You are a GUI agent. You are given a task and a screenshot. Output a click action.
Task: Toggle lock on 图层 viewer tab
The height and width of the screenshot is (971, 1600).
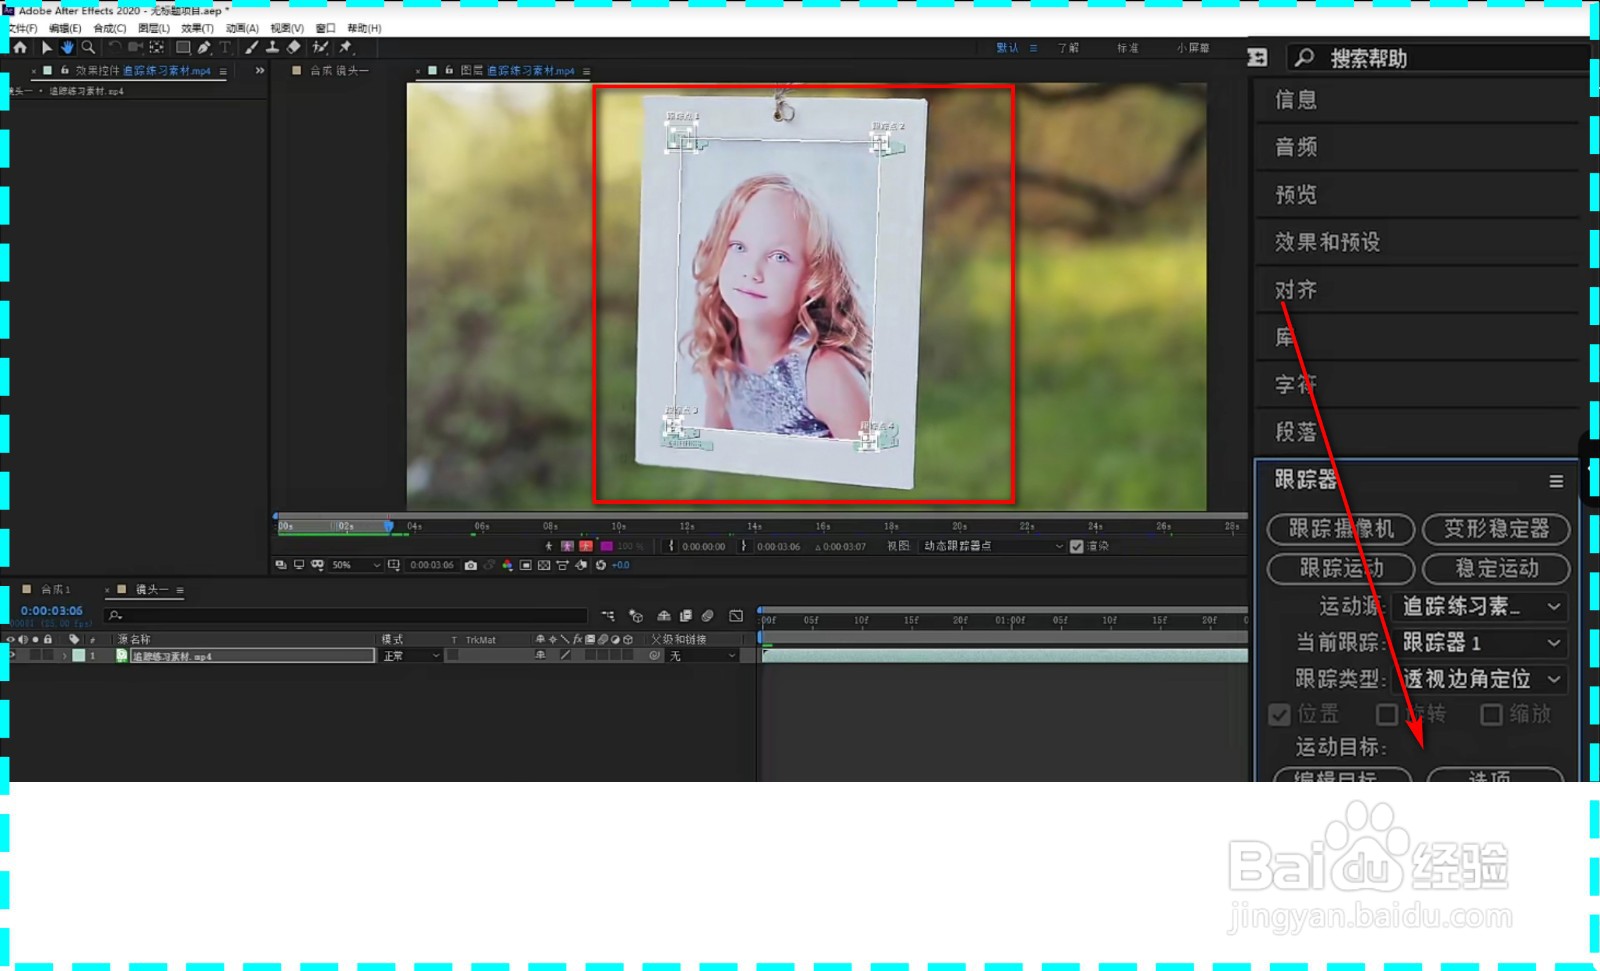pyautogui.click(x=449, y=71)
